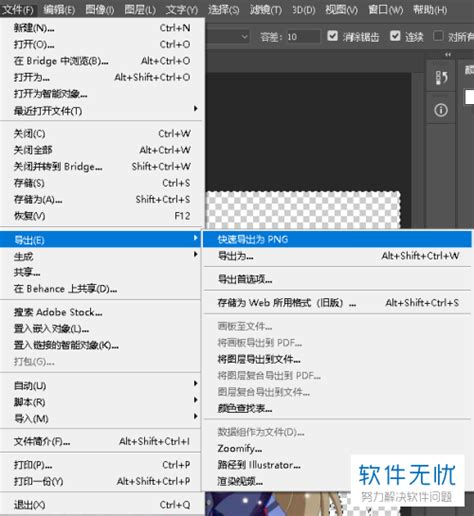Open the 滤镜(T) menu

(x=266, y=10)
